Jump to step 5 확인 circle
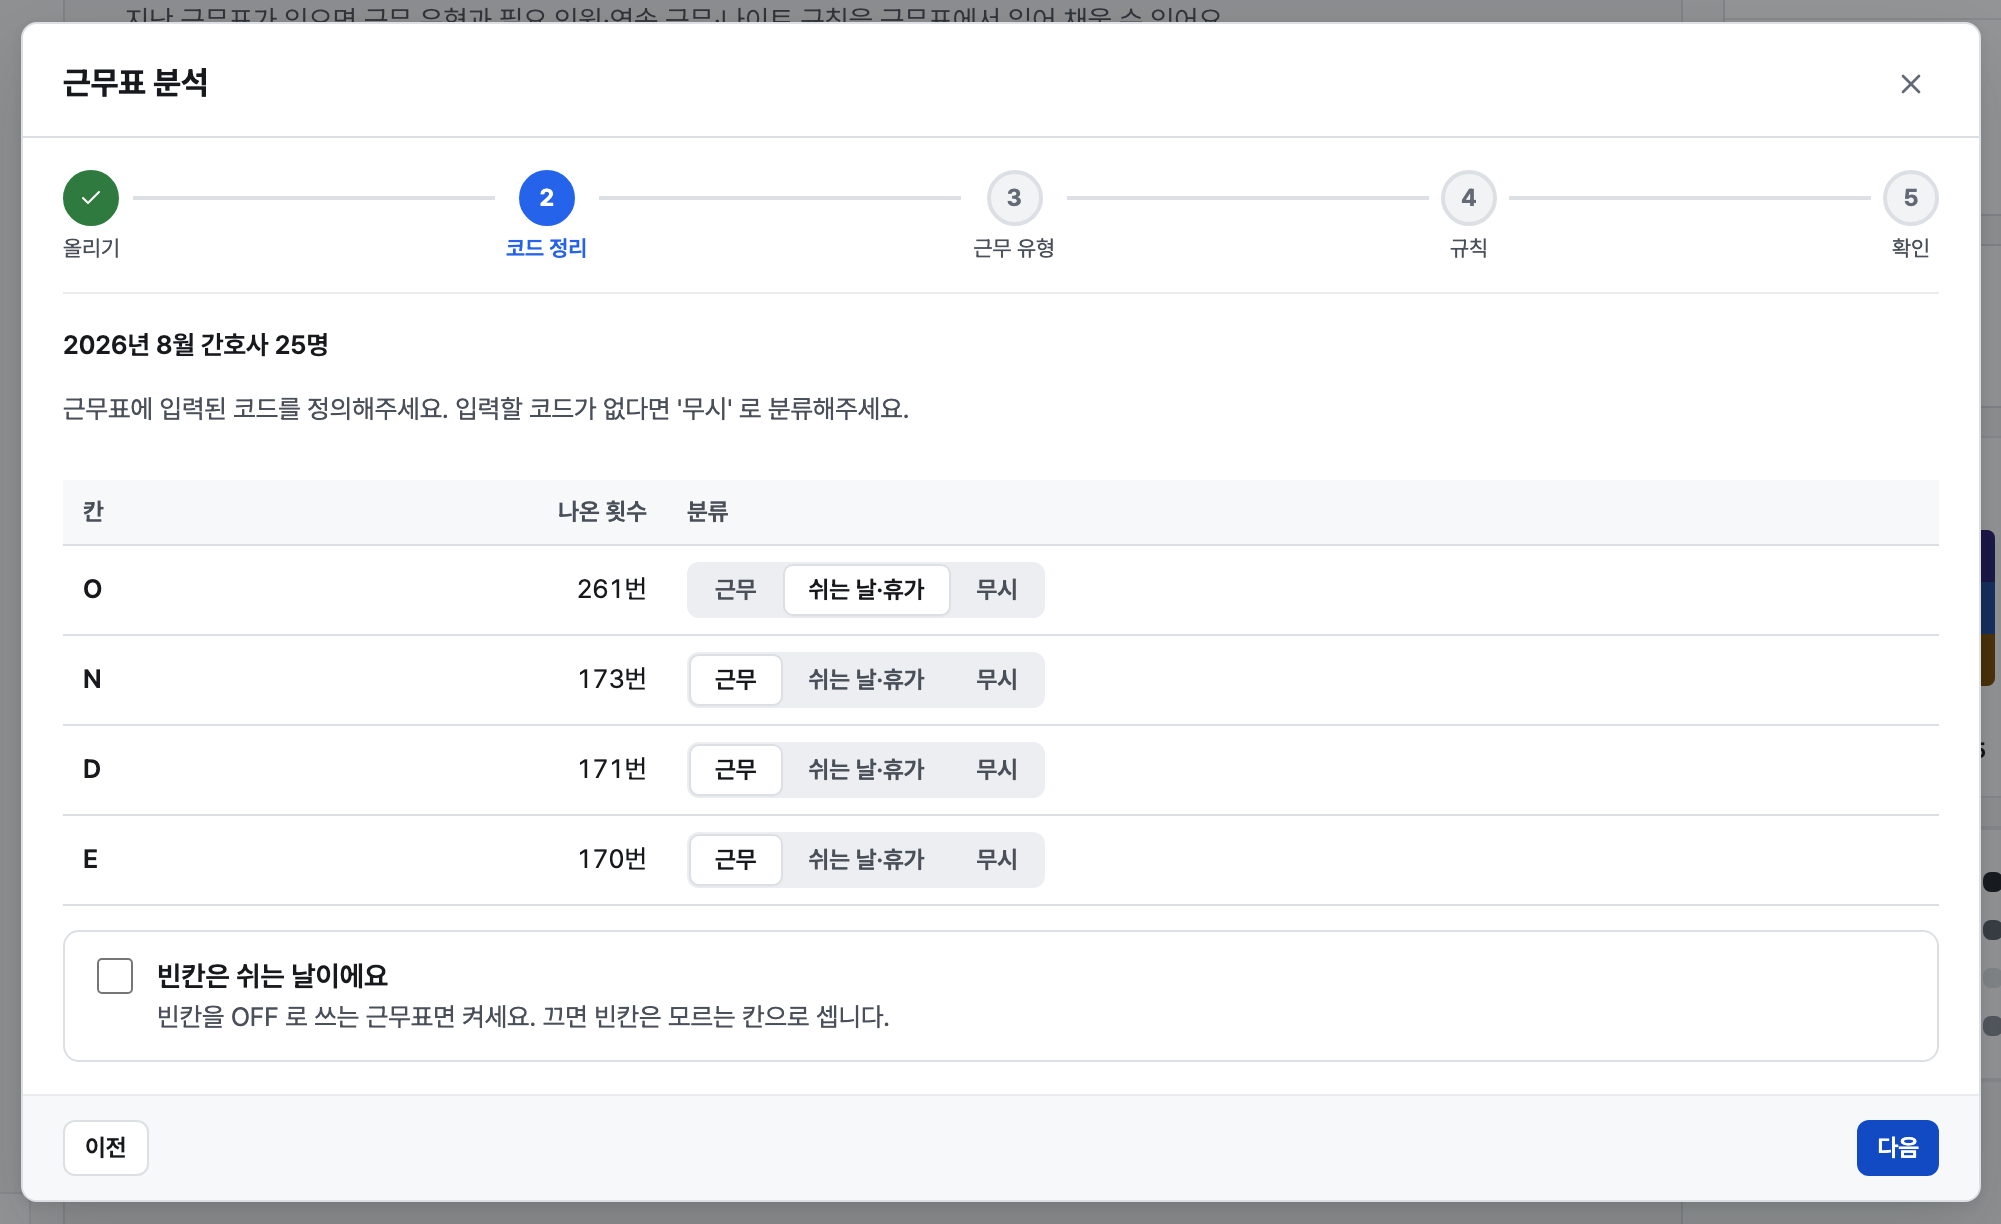2001x1224 pixels. [x=1910, y=198]
